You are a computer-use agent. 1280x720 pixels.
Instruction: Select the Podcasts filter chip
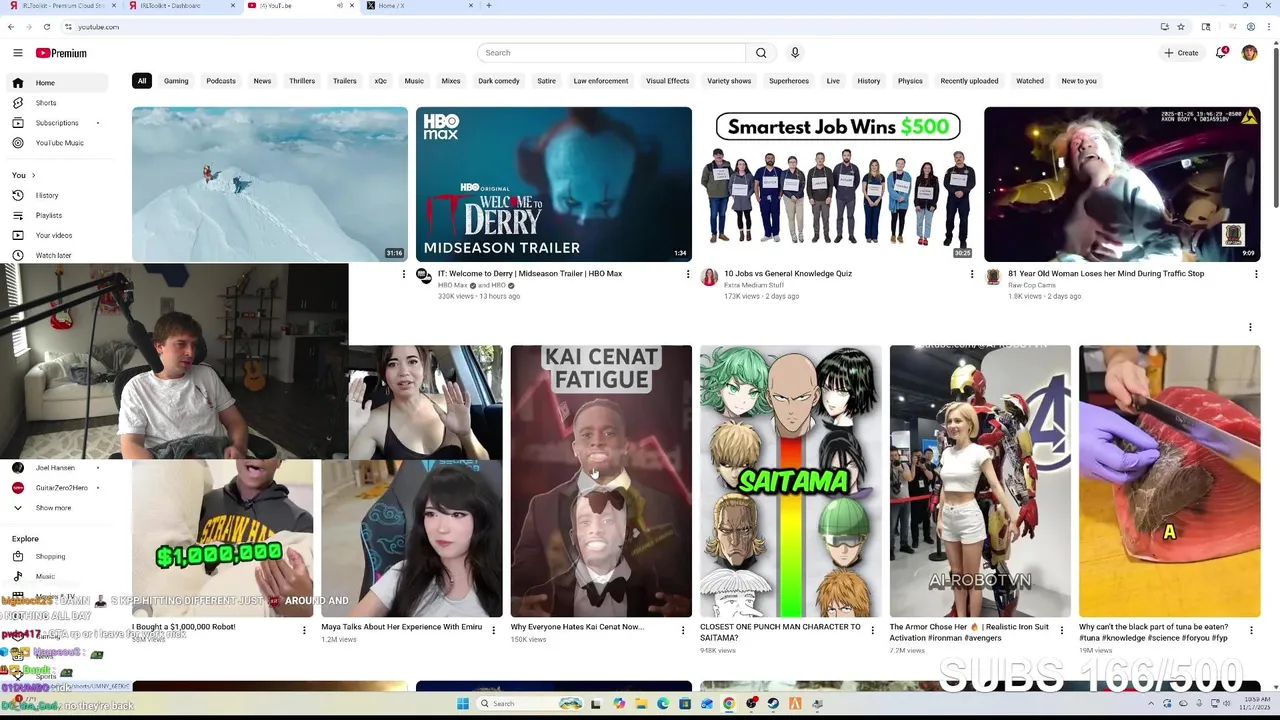tap(221, 81)
